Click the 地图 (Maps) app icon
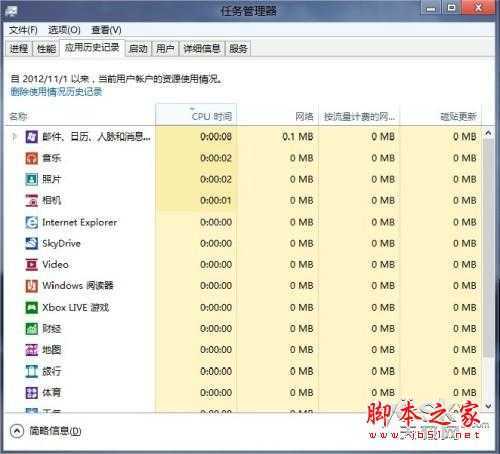 coord(32,350)
